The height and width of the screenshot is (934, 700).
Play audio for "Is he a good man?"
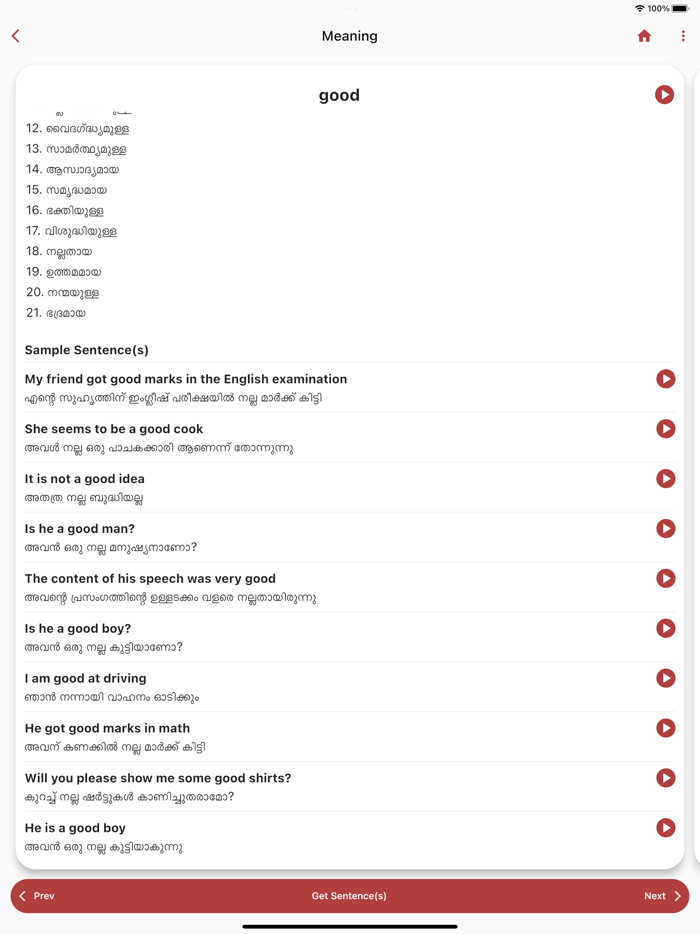coord(665,528)
